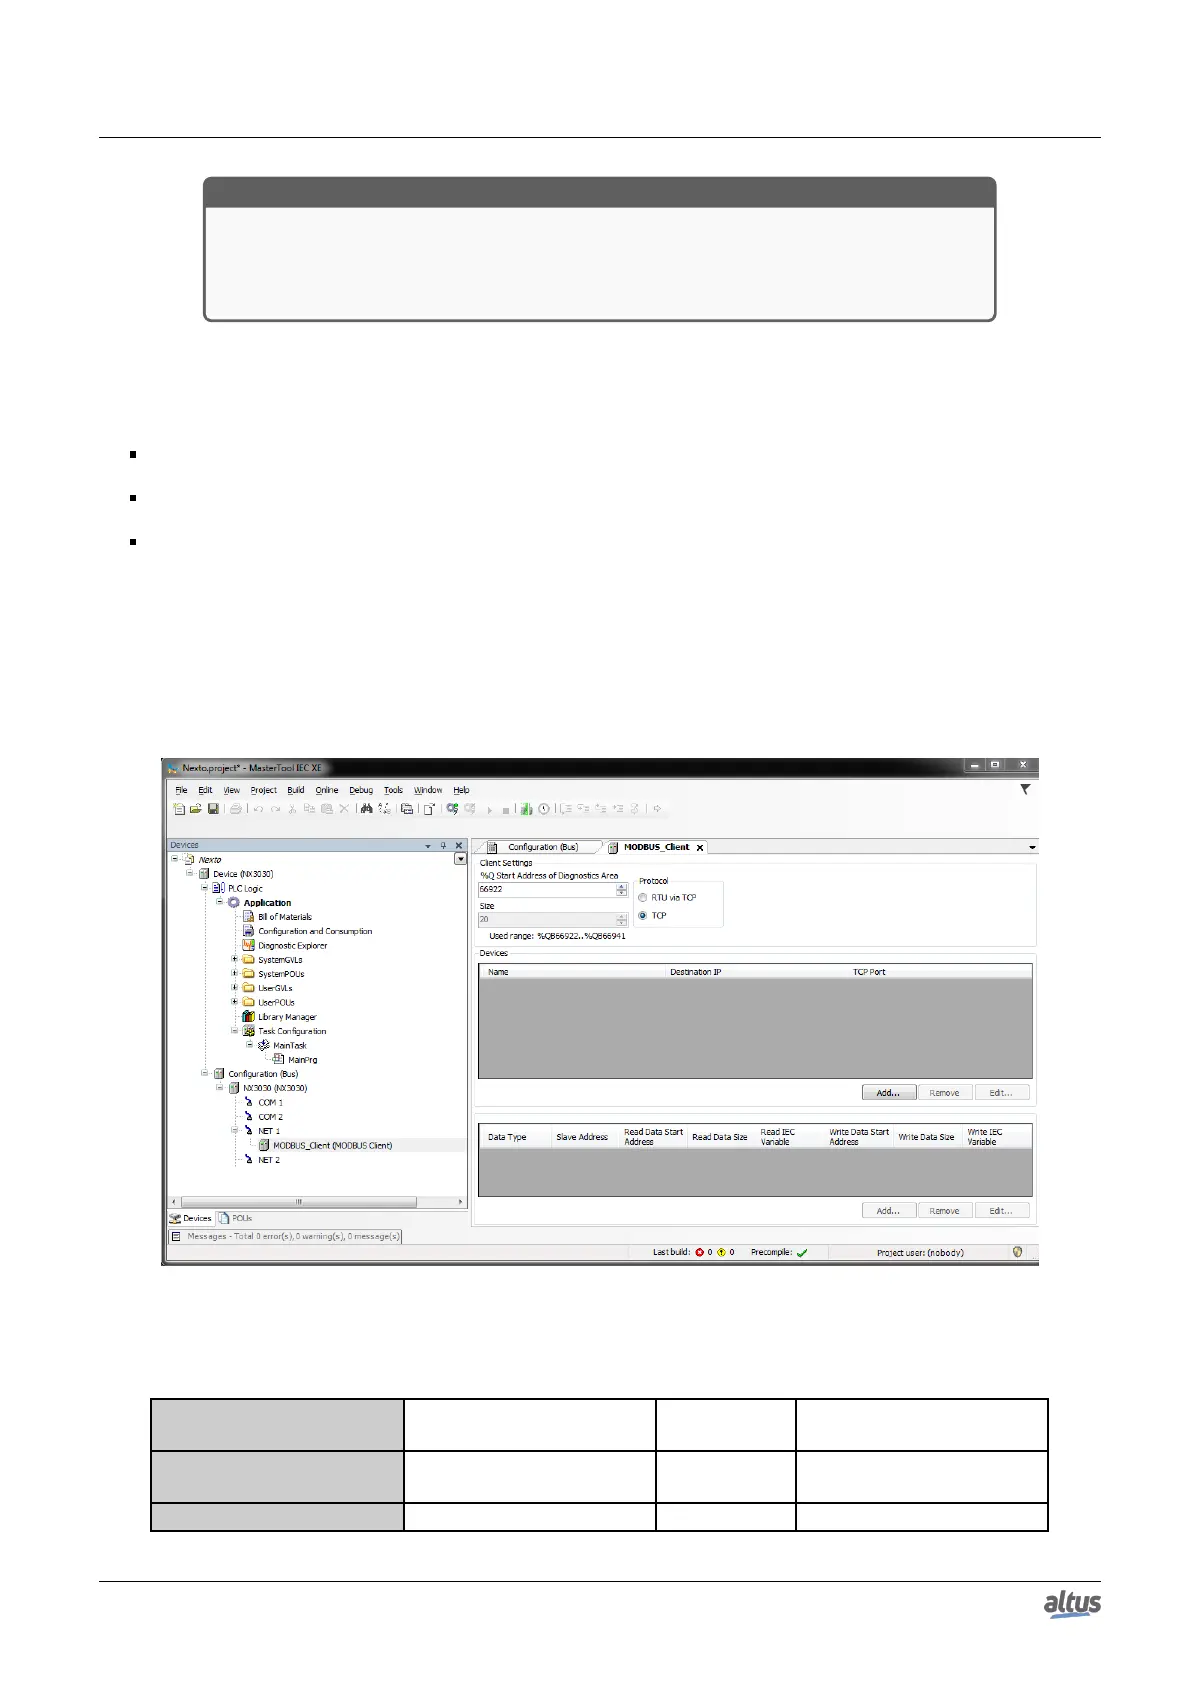Open the editor tab list dropdown arrow

click(1032, 847)
